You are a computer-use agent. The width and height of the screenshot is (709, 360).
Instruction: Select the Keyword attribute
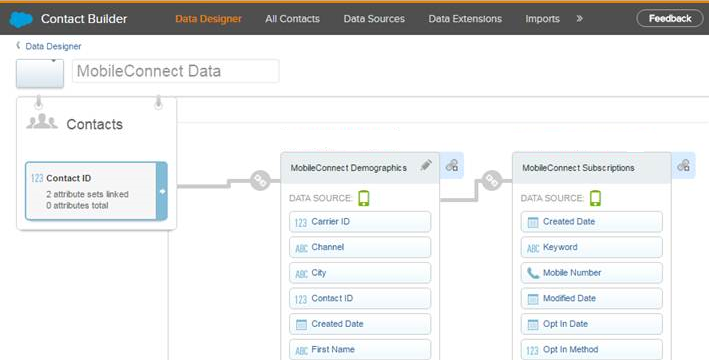[x=591, y=247]
